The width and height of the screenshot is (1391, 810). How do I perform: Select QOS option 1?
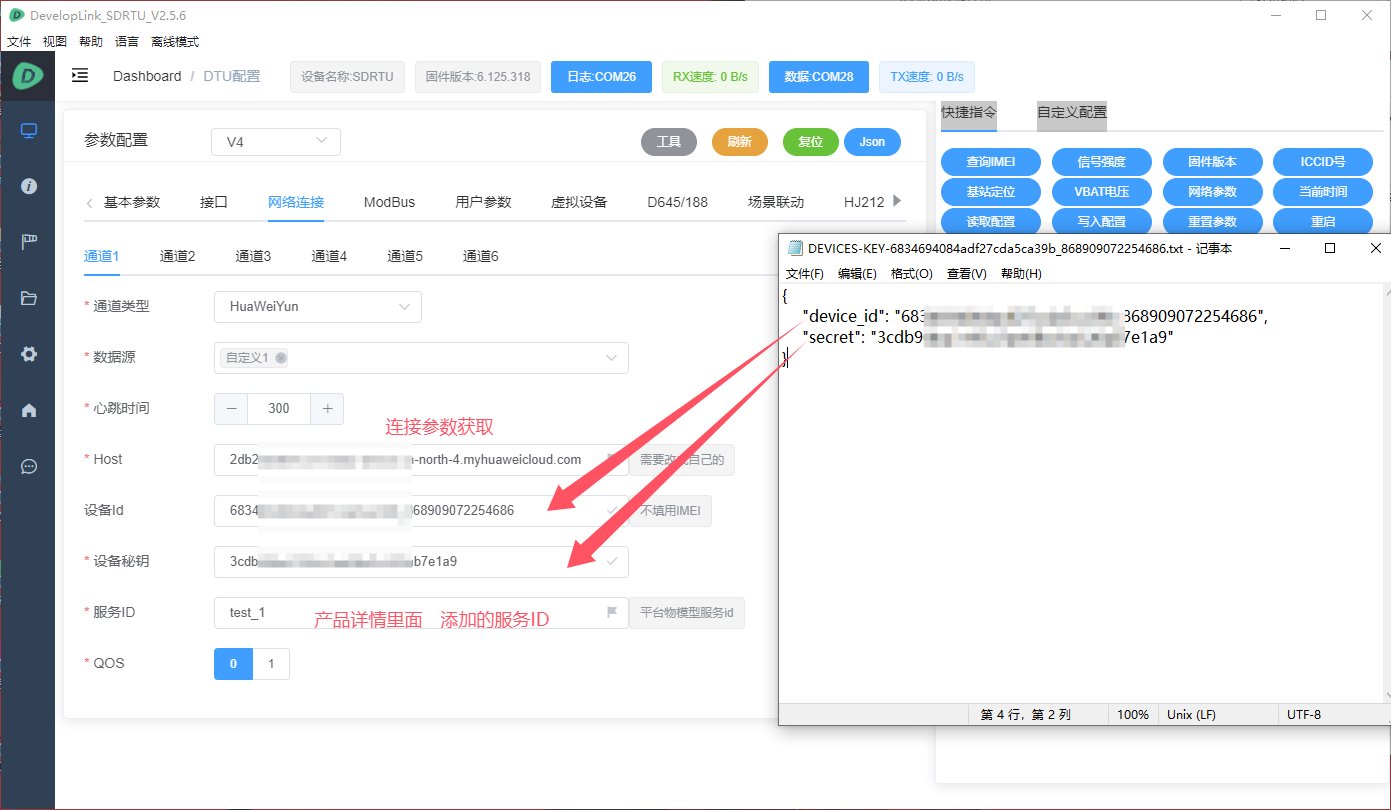pyautogui.click(x=271, y=664)
